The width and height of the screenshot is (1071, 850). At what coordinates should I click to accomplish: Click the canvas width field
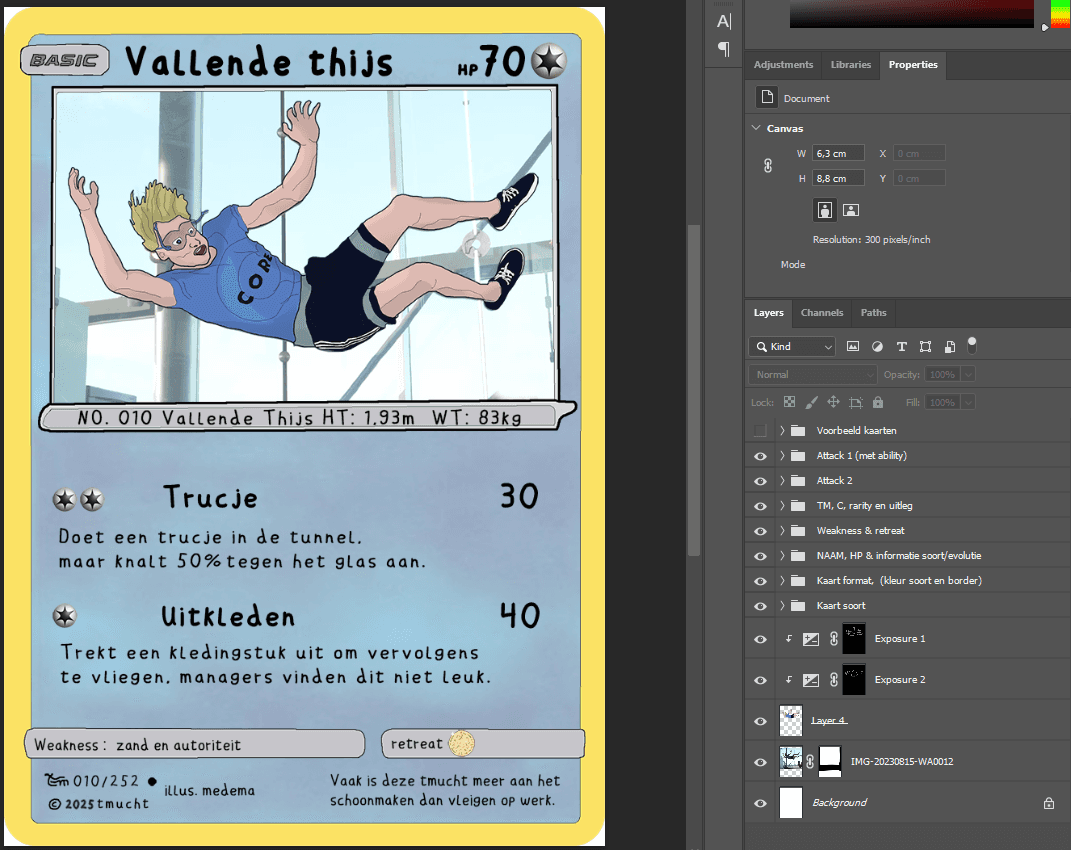point(838,153)
